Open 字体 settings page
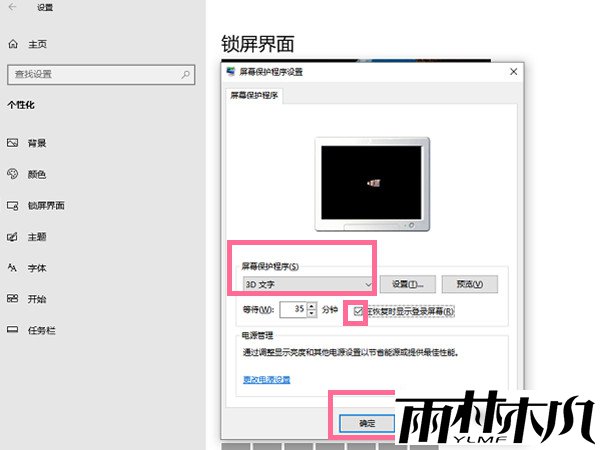The height and width of the screenshot is (450, 600). 37,268
